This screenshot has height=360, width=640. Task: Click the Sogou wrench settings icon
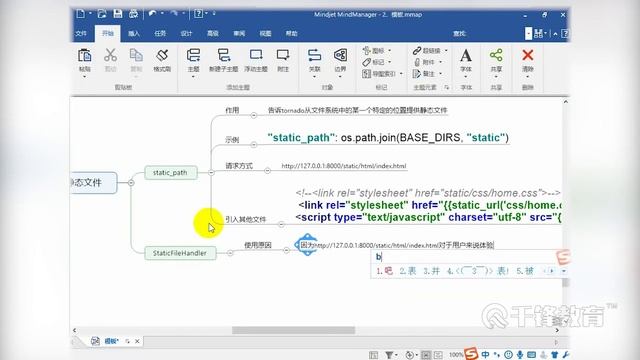tap(566, 355)
